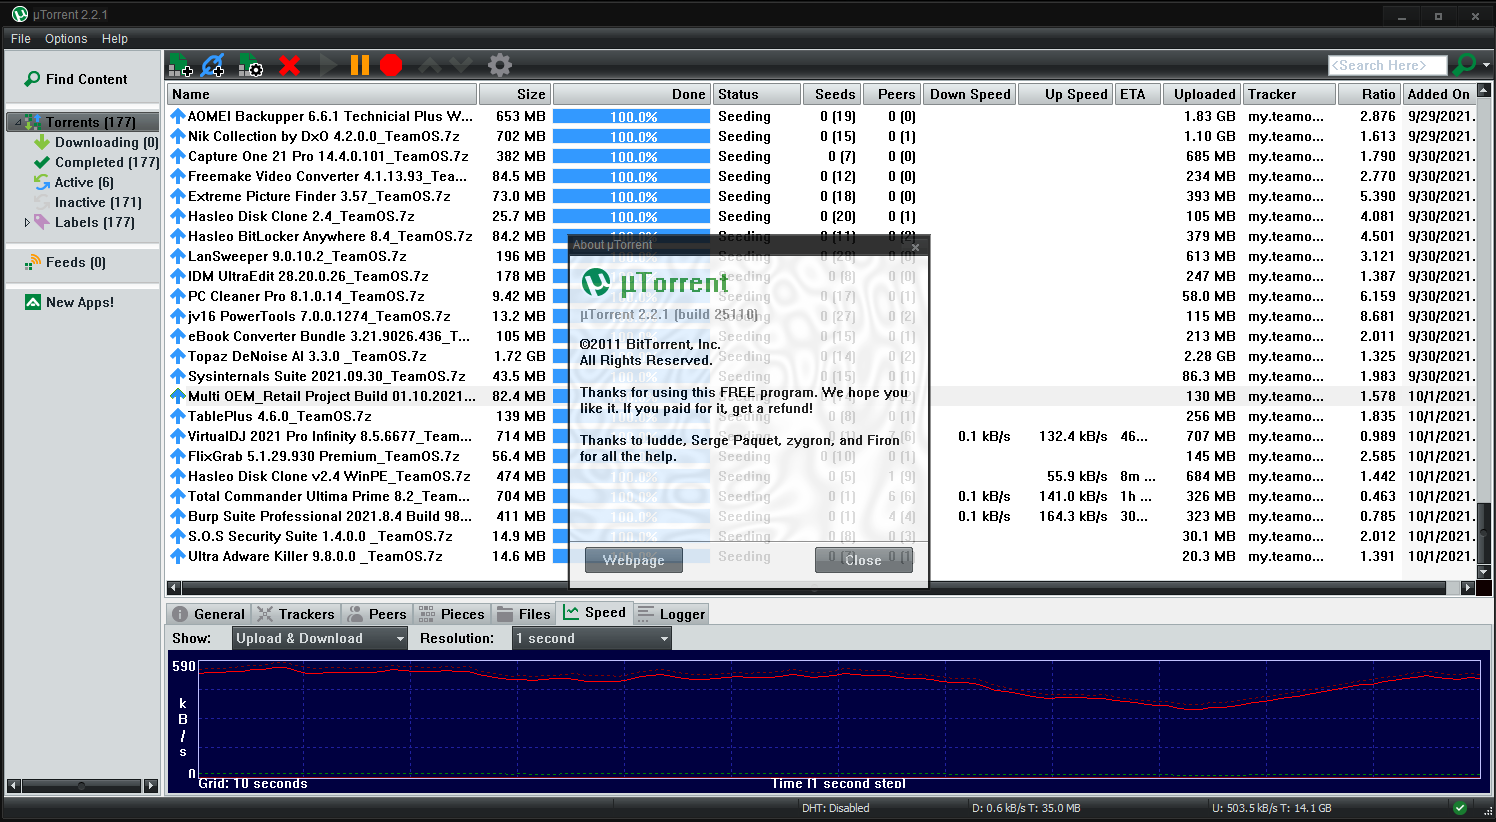Click the green network status checkmark icon
The height and width of the screenshot is (822, 1496).
(x=1460, y=808)
